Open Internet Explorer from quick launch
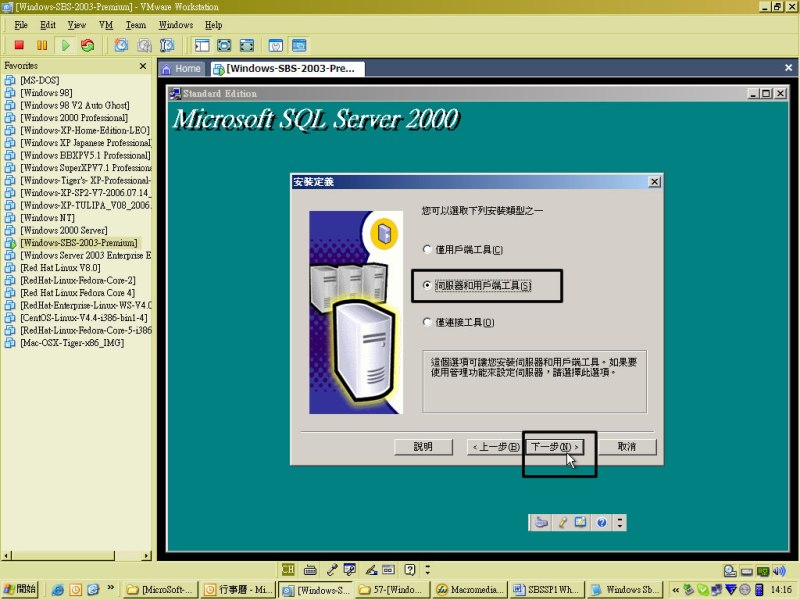800x600 pixels. pos(58,590)
